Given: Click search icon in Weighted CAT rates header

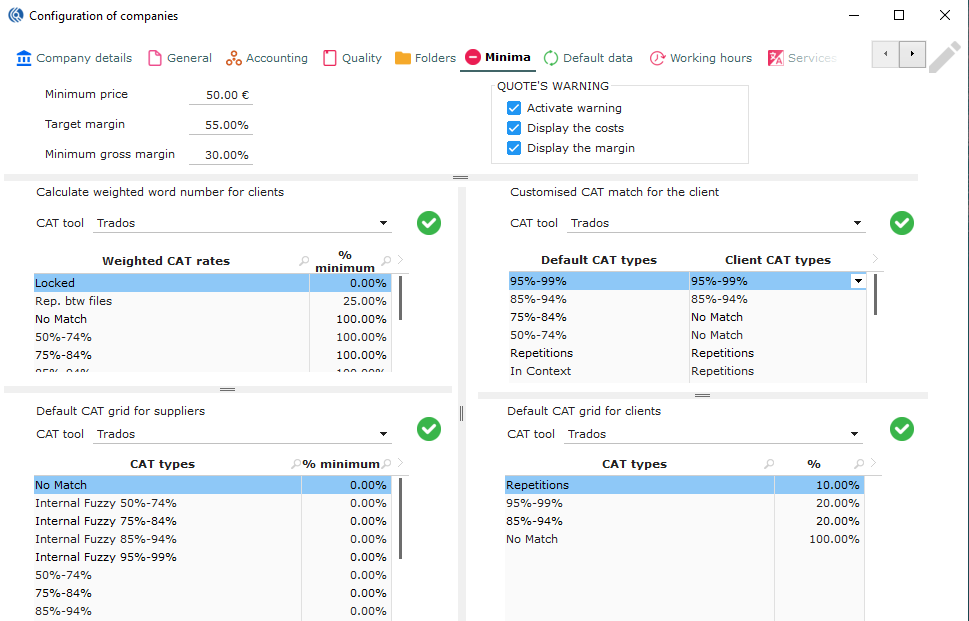Looking at the screenshot, I should point(304,261).
